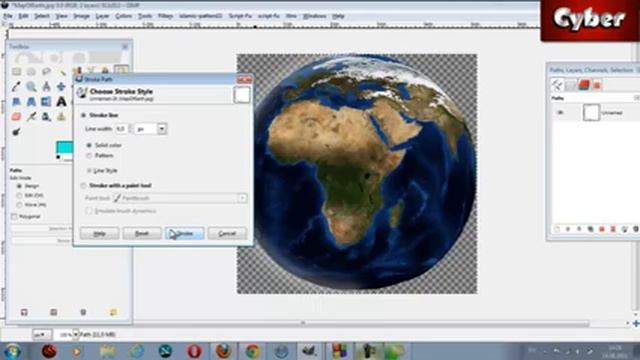Select the Solid color radio button
This screenshot has width=640, height=360.
(89, 145)
